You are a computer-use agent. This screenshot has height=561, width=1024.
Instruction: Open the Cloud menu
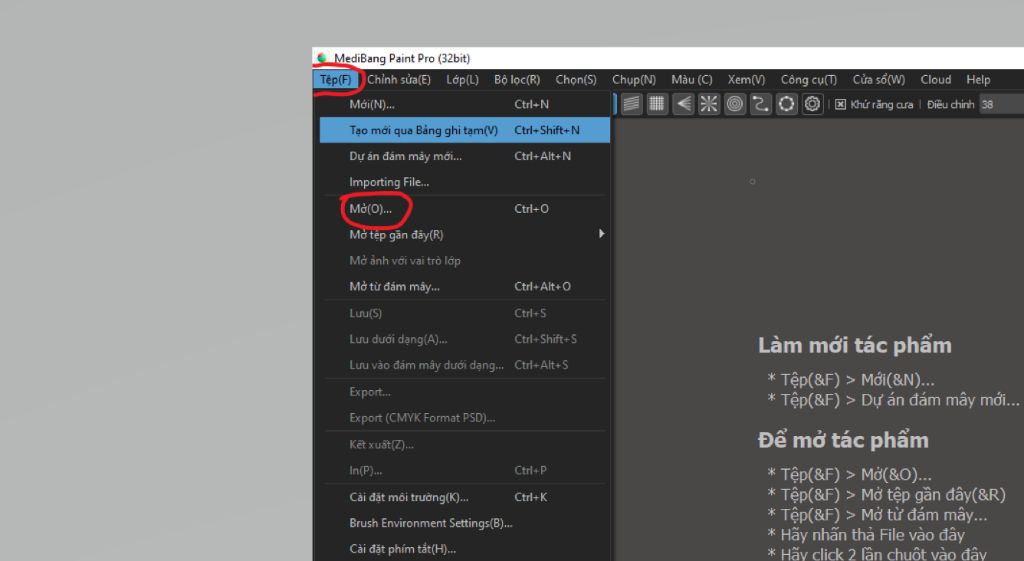coord(935,80)
